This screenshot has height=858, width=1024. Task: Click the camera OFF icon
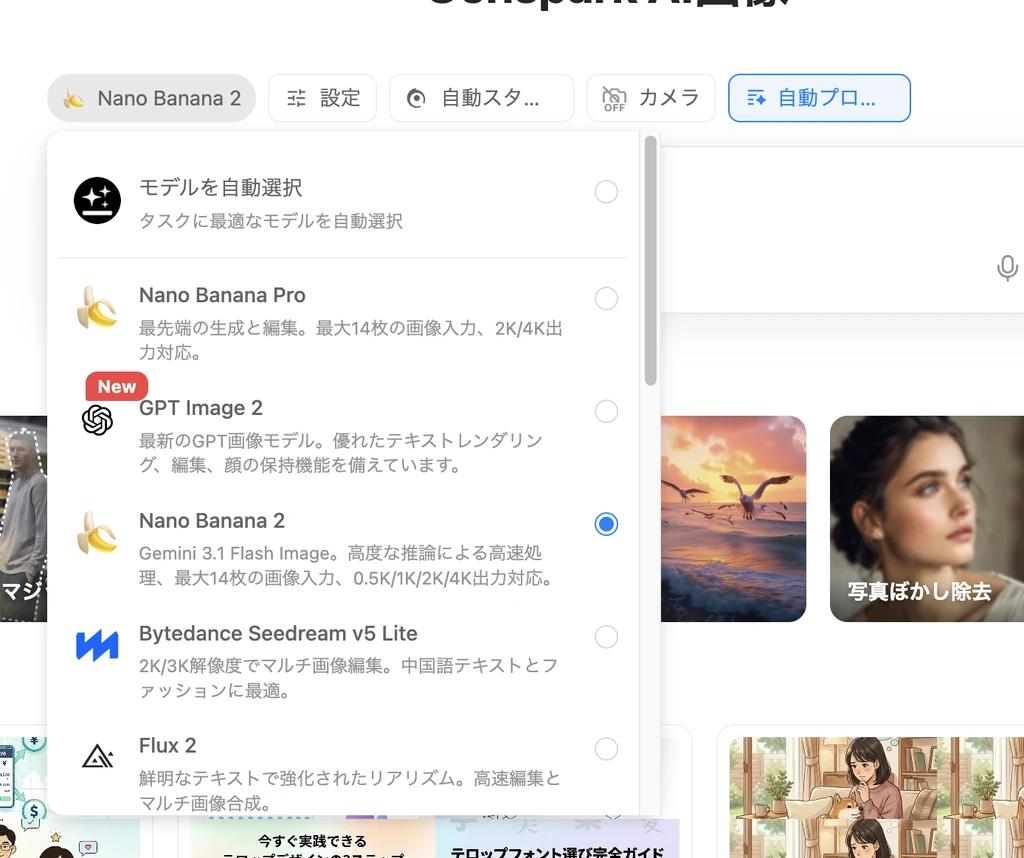614,98
